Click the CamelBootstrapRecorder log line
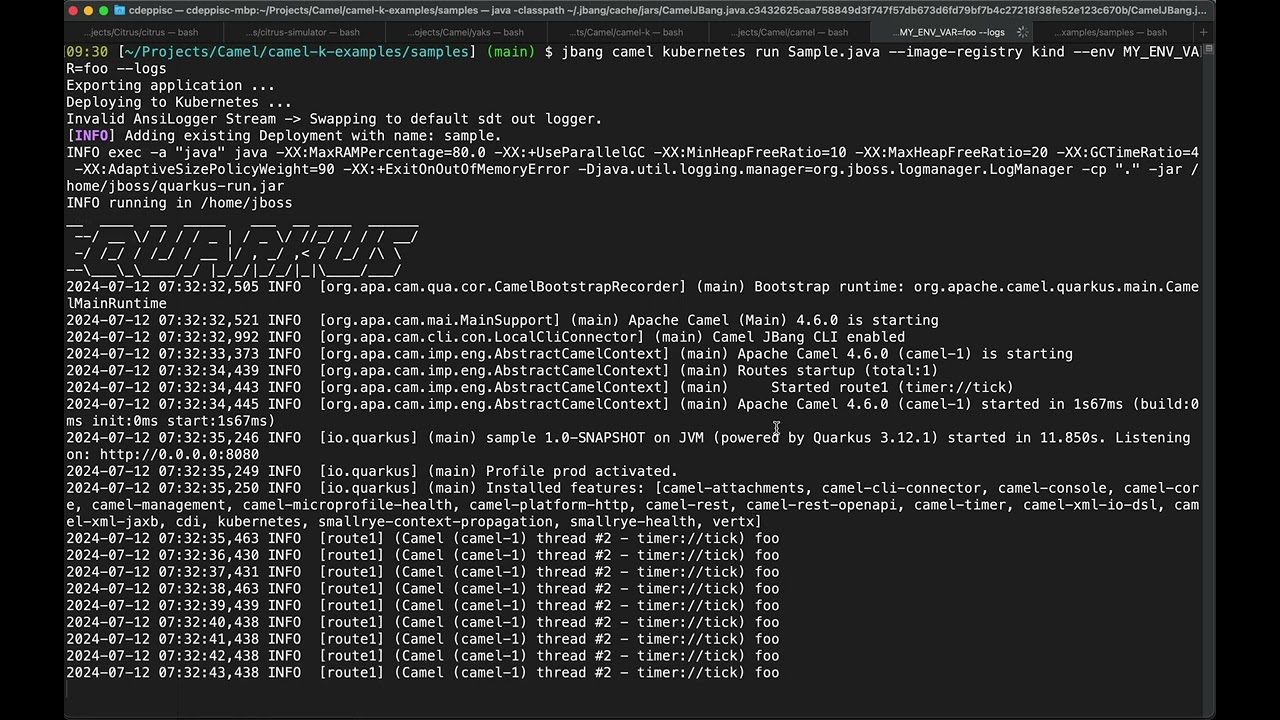The image size is (1280, 720). pos(632,295)
